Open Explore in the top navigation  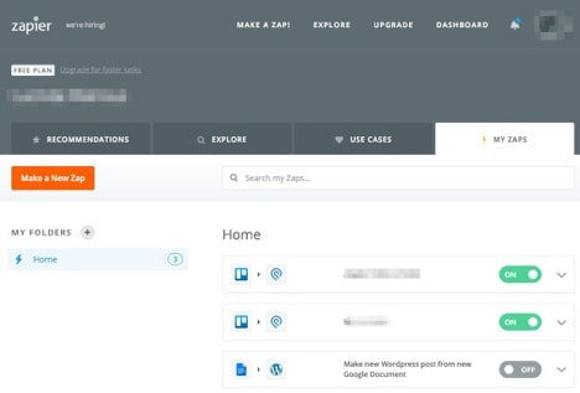tap(331, 25)
